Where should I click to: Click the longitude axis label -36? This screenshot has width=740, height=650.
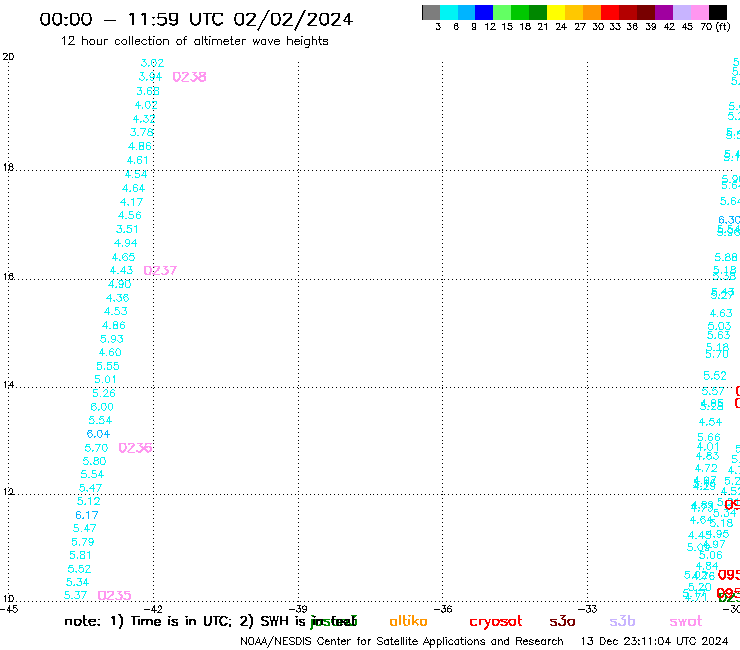click(x=443, y=609)
